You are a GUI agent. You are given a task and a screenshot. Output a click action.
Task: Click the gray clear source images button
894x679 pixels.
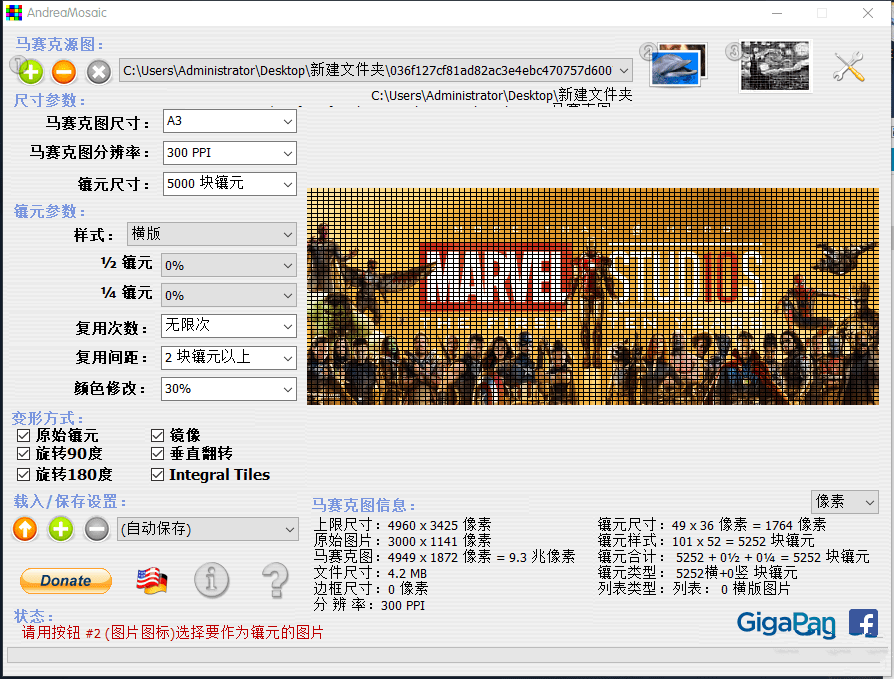click(98, 71)
